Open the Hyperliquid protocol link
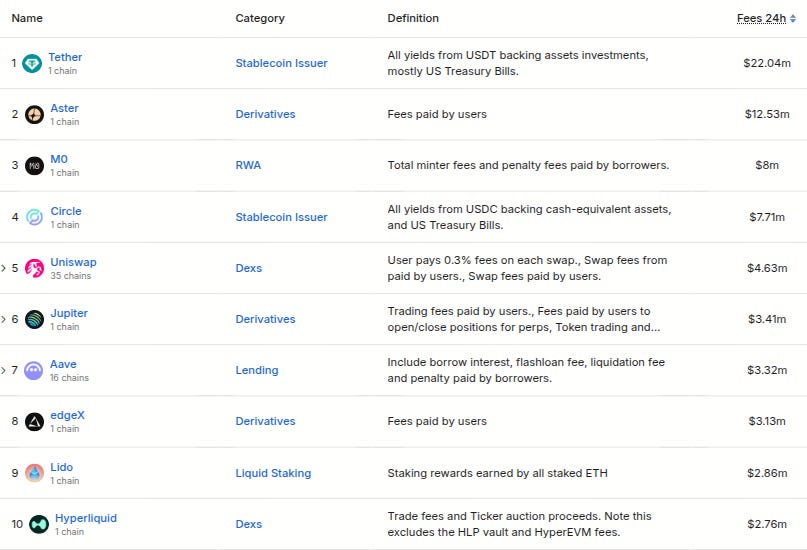Image resolution: width=807 pixels, height=550 pixels. [86, 518]
